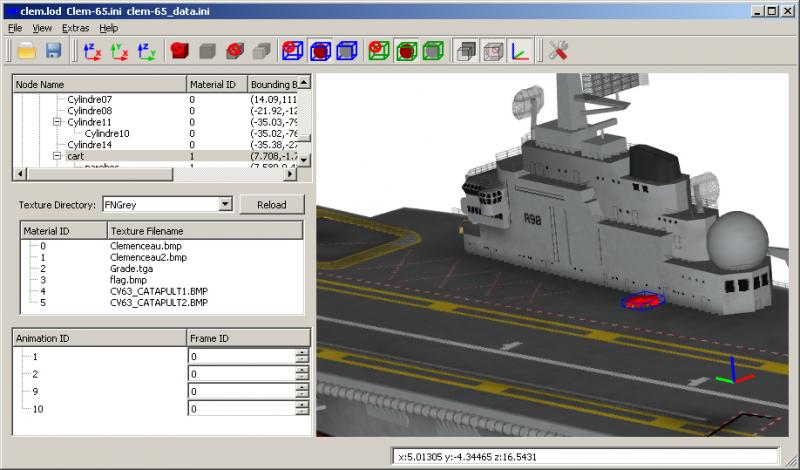Click the solid red cube icon
Screen dimensions: 800x470
point(180,51)
